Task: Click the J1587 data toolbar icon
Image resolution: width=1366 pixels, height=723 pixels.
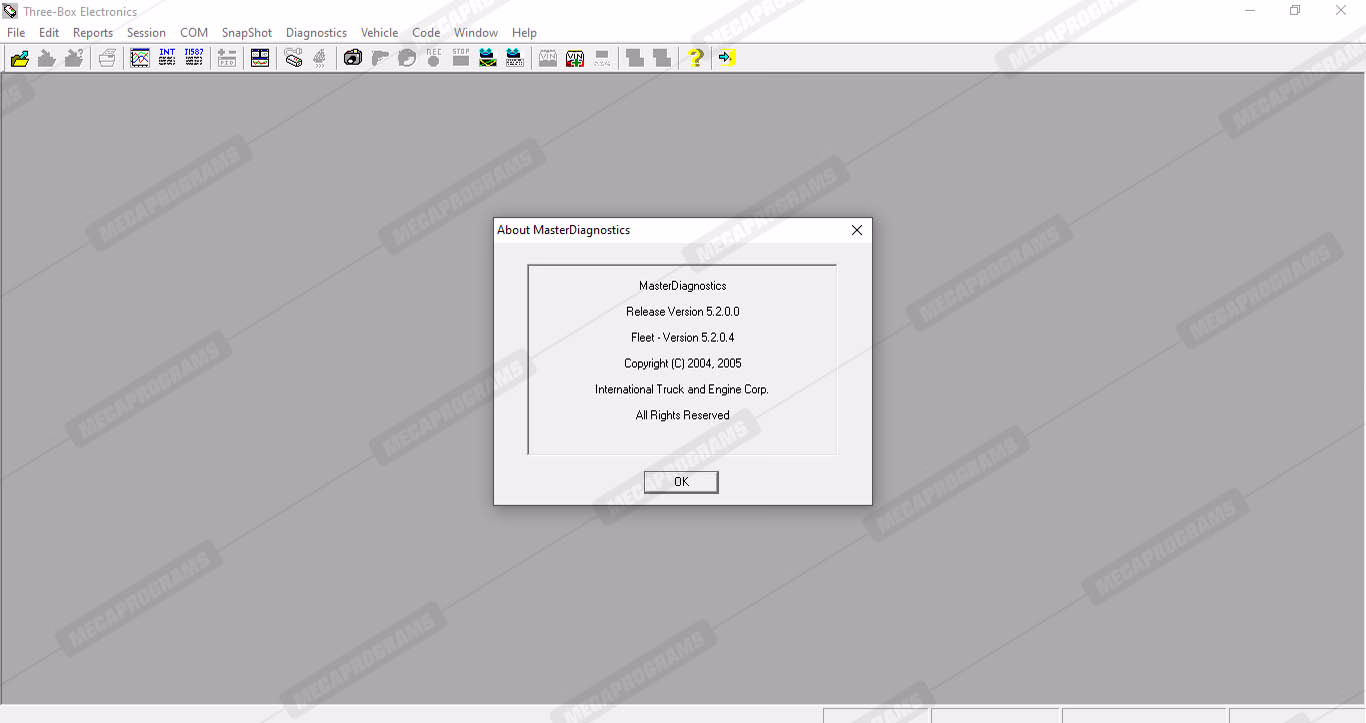Action: click(x=194, y=58)
